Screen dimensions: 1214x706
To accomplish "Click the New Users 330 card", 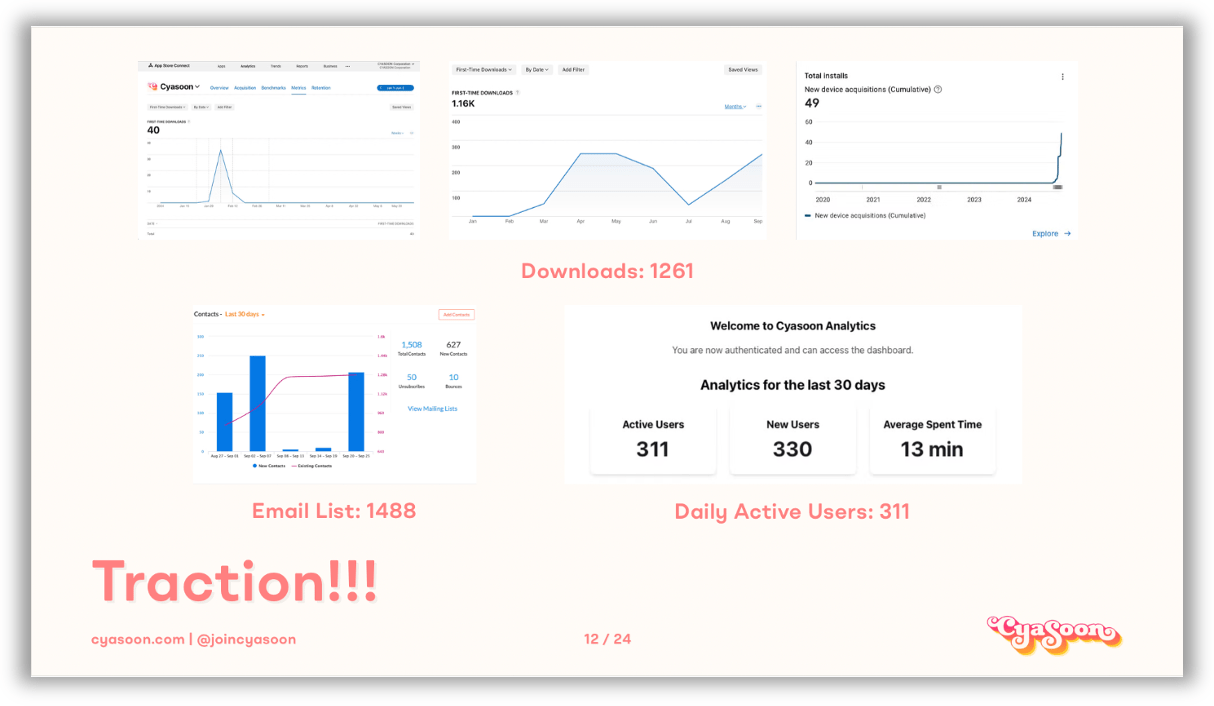I will [x=792, y=440].
